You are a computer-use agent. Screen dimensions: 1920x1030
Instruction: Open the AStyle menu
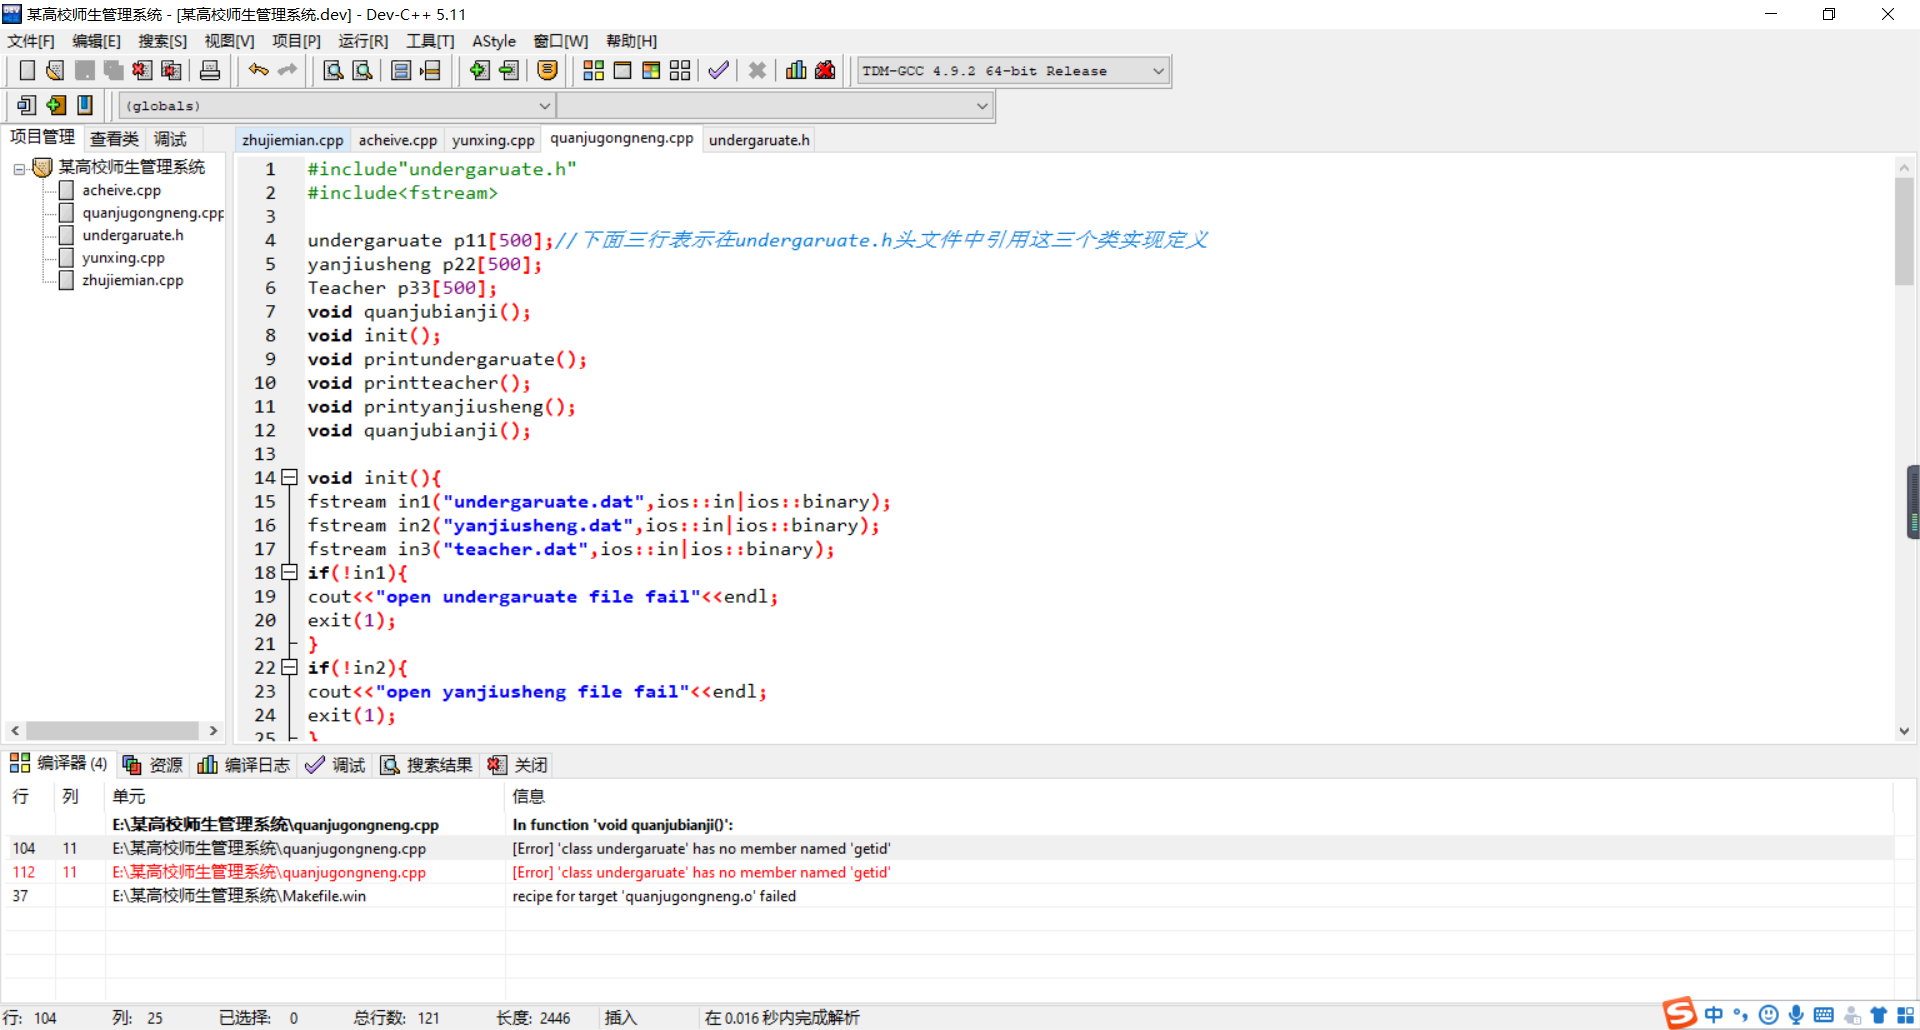[494, 41]
